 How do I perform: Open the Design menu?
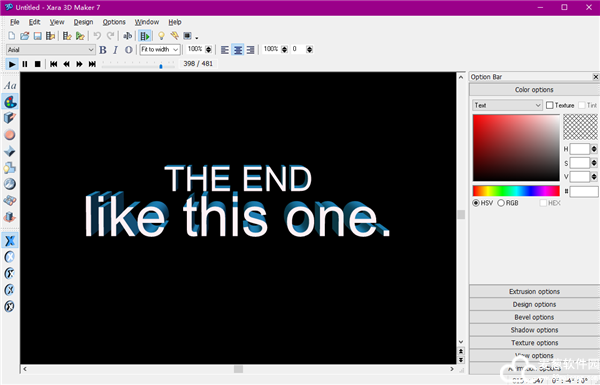tap(83, 22)
